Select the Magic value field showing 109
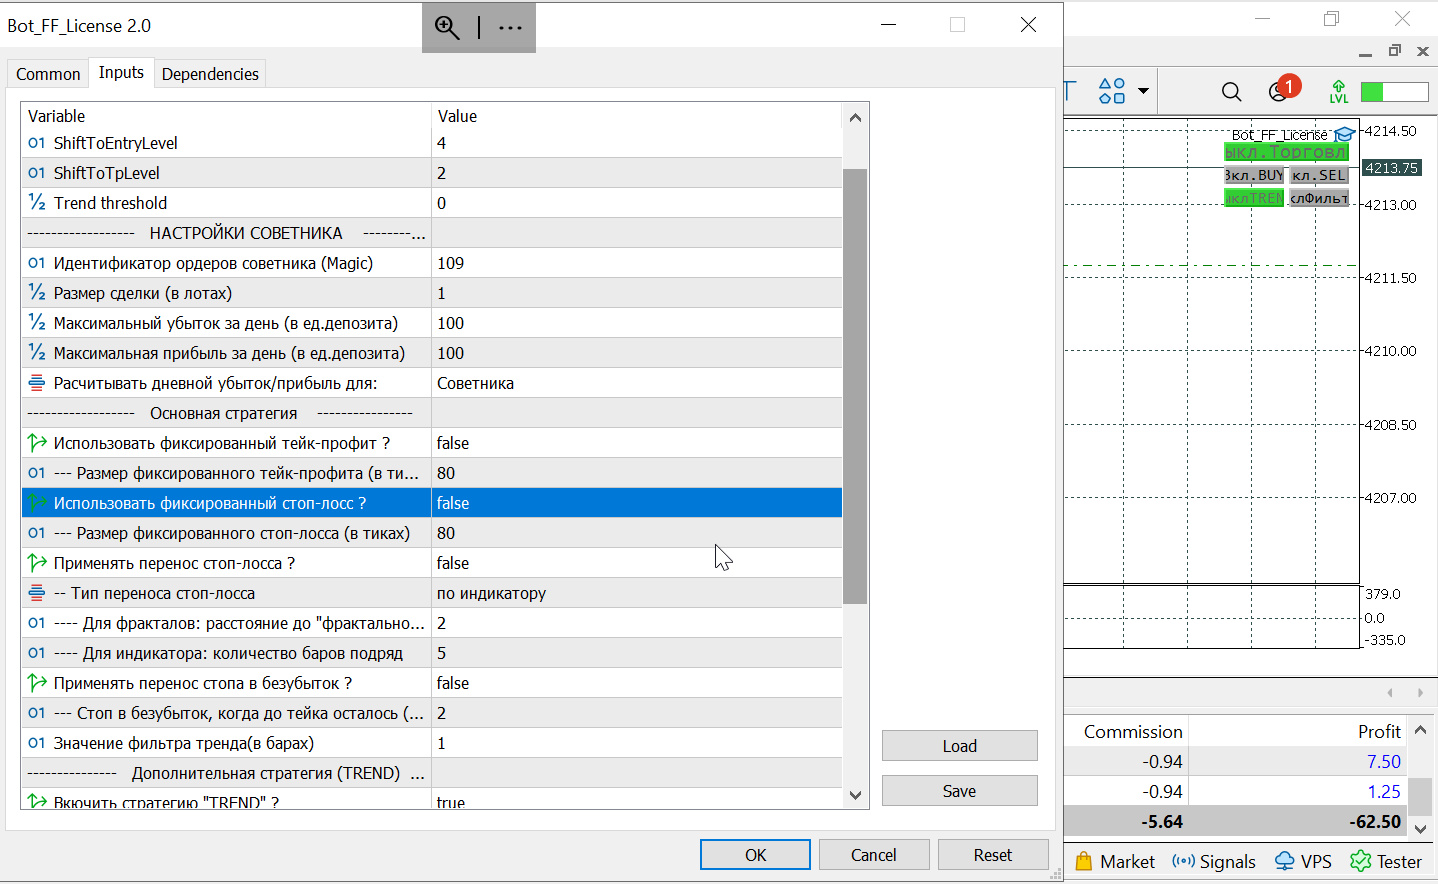Screen dimensions: 1438x884 pos(637,263)
